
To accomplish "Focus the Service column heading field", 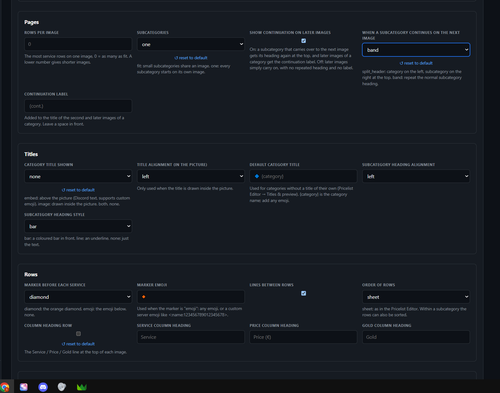I will point(191,337).
